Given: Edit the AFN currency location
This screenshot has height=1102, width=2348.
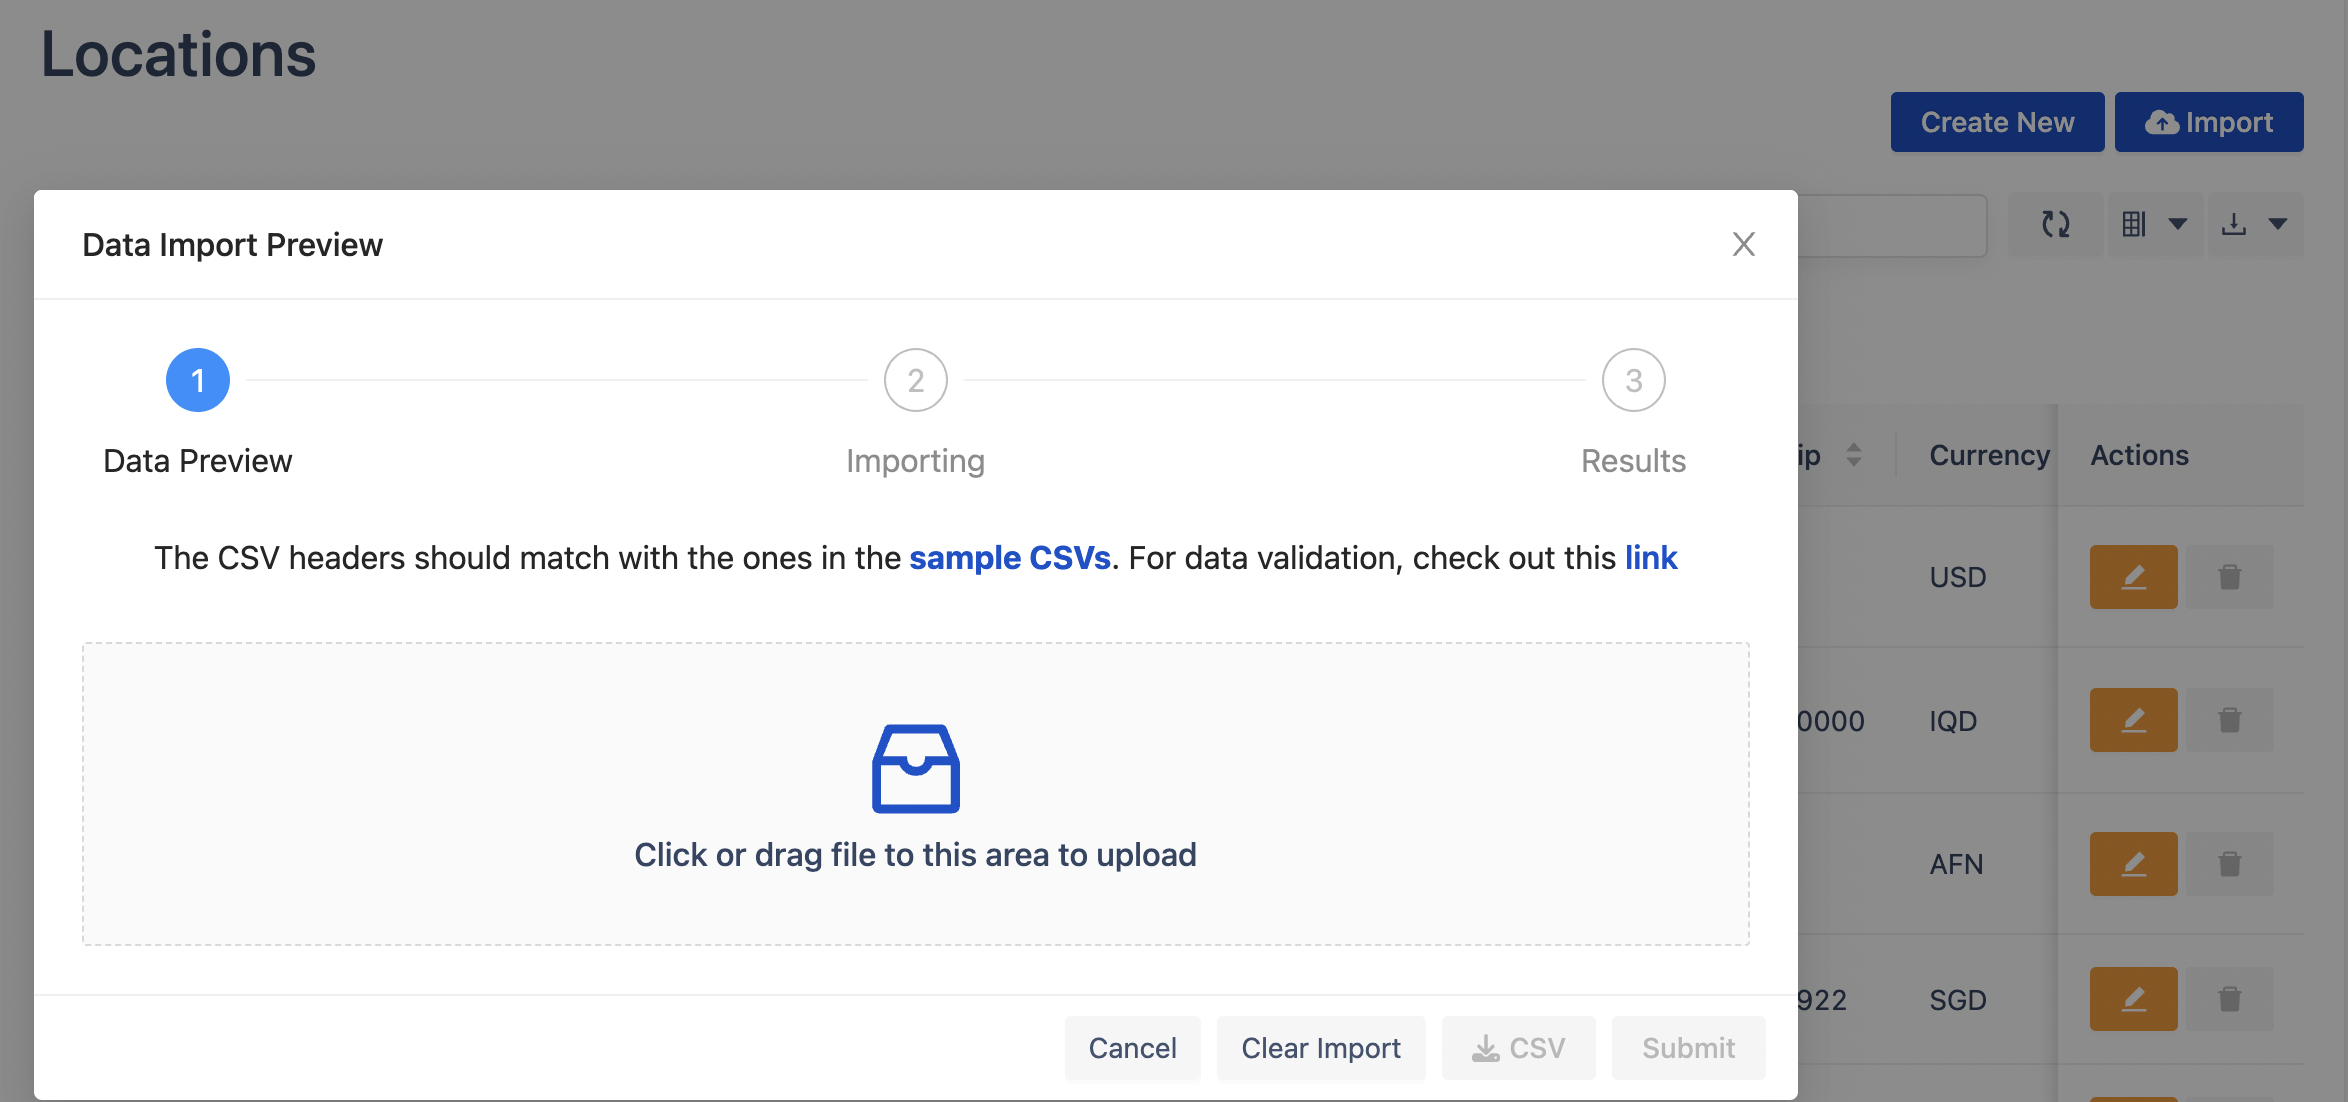Looking at the screenshot, I should [2133, 864].
